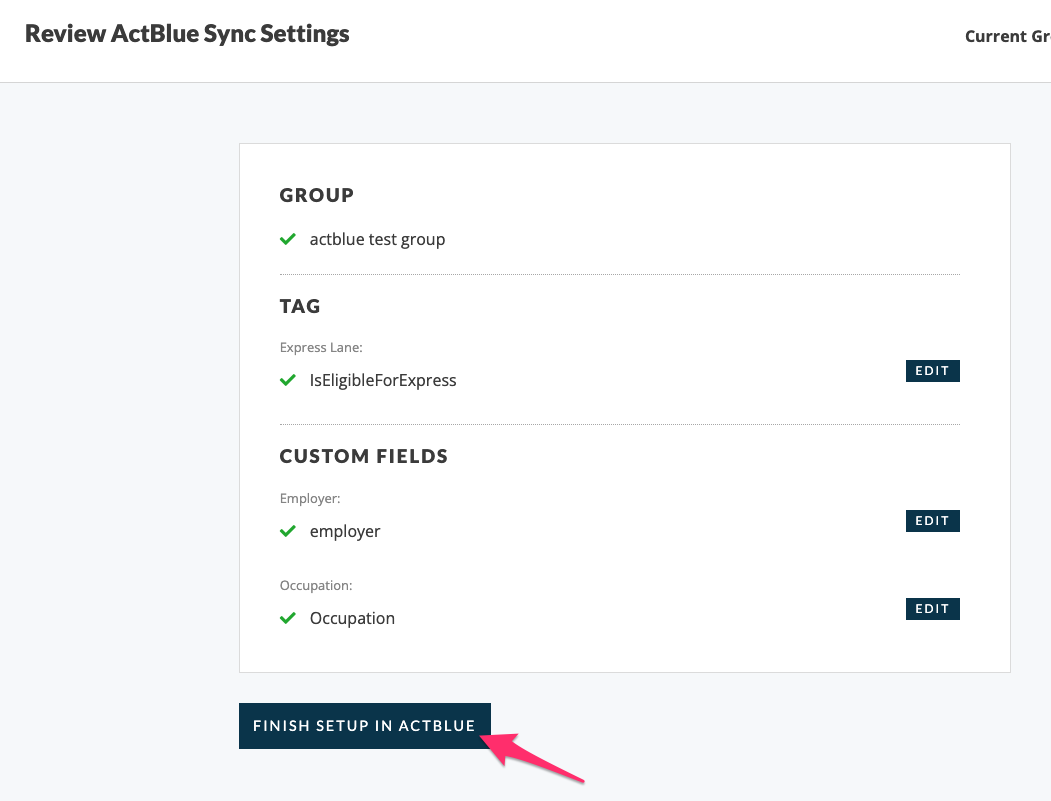Edit the Occupation custom field
The width and height of the screenshot is (1051, 801).
(x=932, y=609)
